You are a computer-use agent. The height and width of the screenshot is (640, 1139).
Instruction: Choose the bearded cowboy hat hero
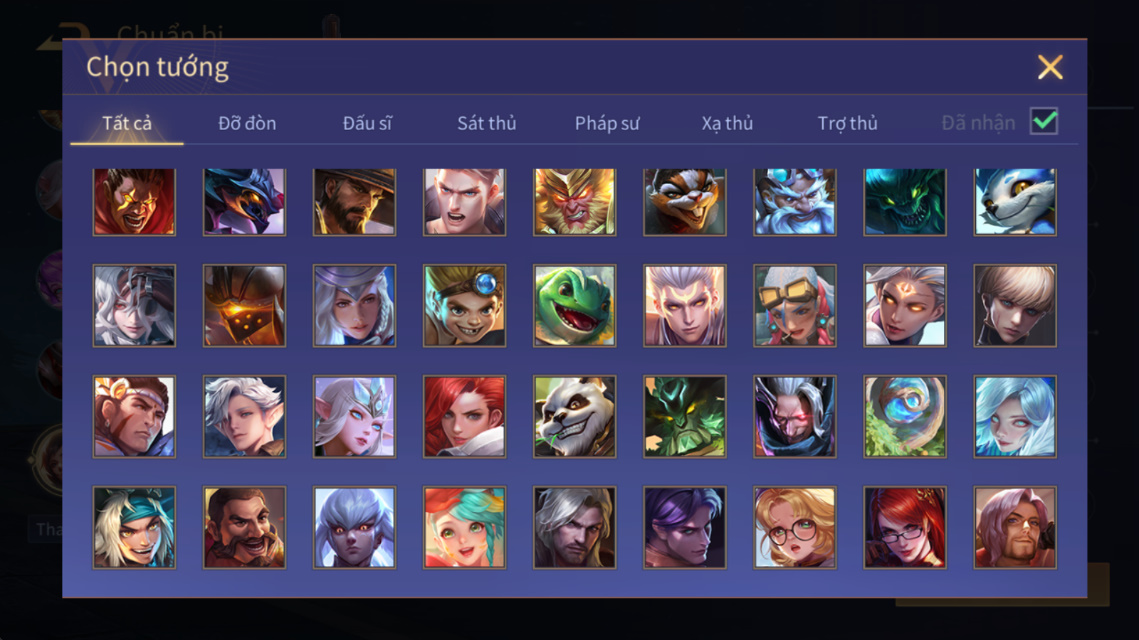pos(354,201)
